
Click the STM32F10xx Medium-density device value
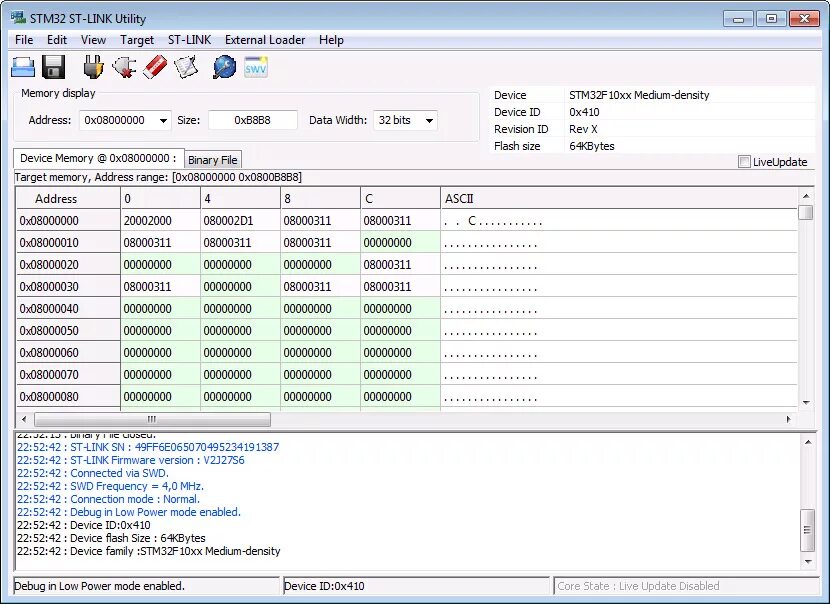click(639, 95)
